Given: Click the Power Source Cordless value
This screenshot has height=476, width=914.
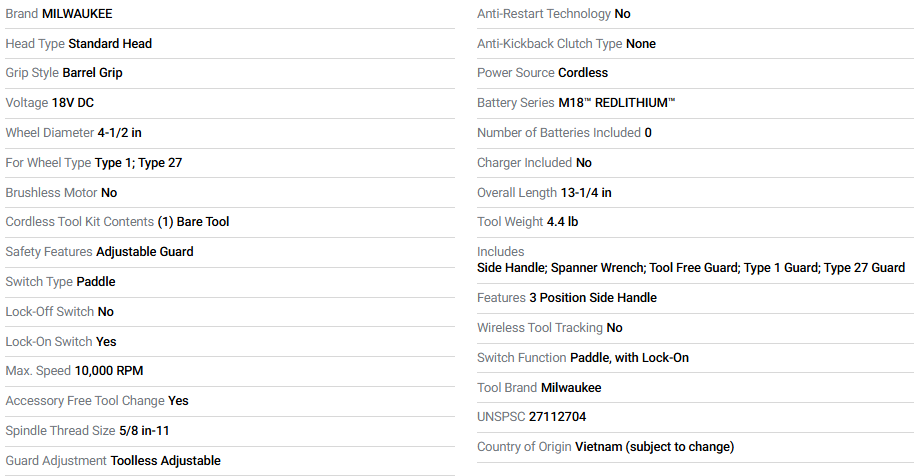Looking at the screenshot, I should click(x=583, y=73).
